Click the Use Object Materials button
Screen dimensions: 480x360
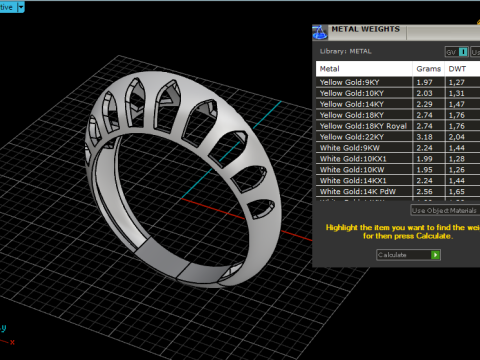click(x=445, y=210)
